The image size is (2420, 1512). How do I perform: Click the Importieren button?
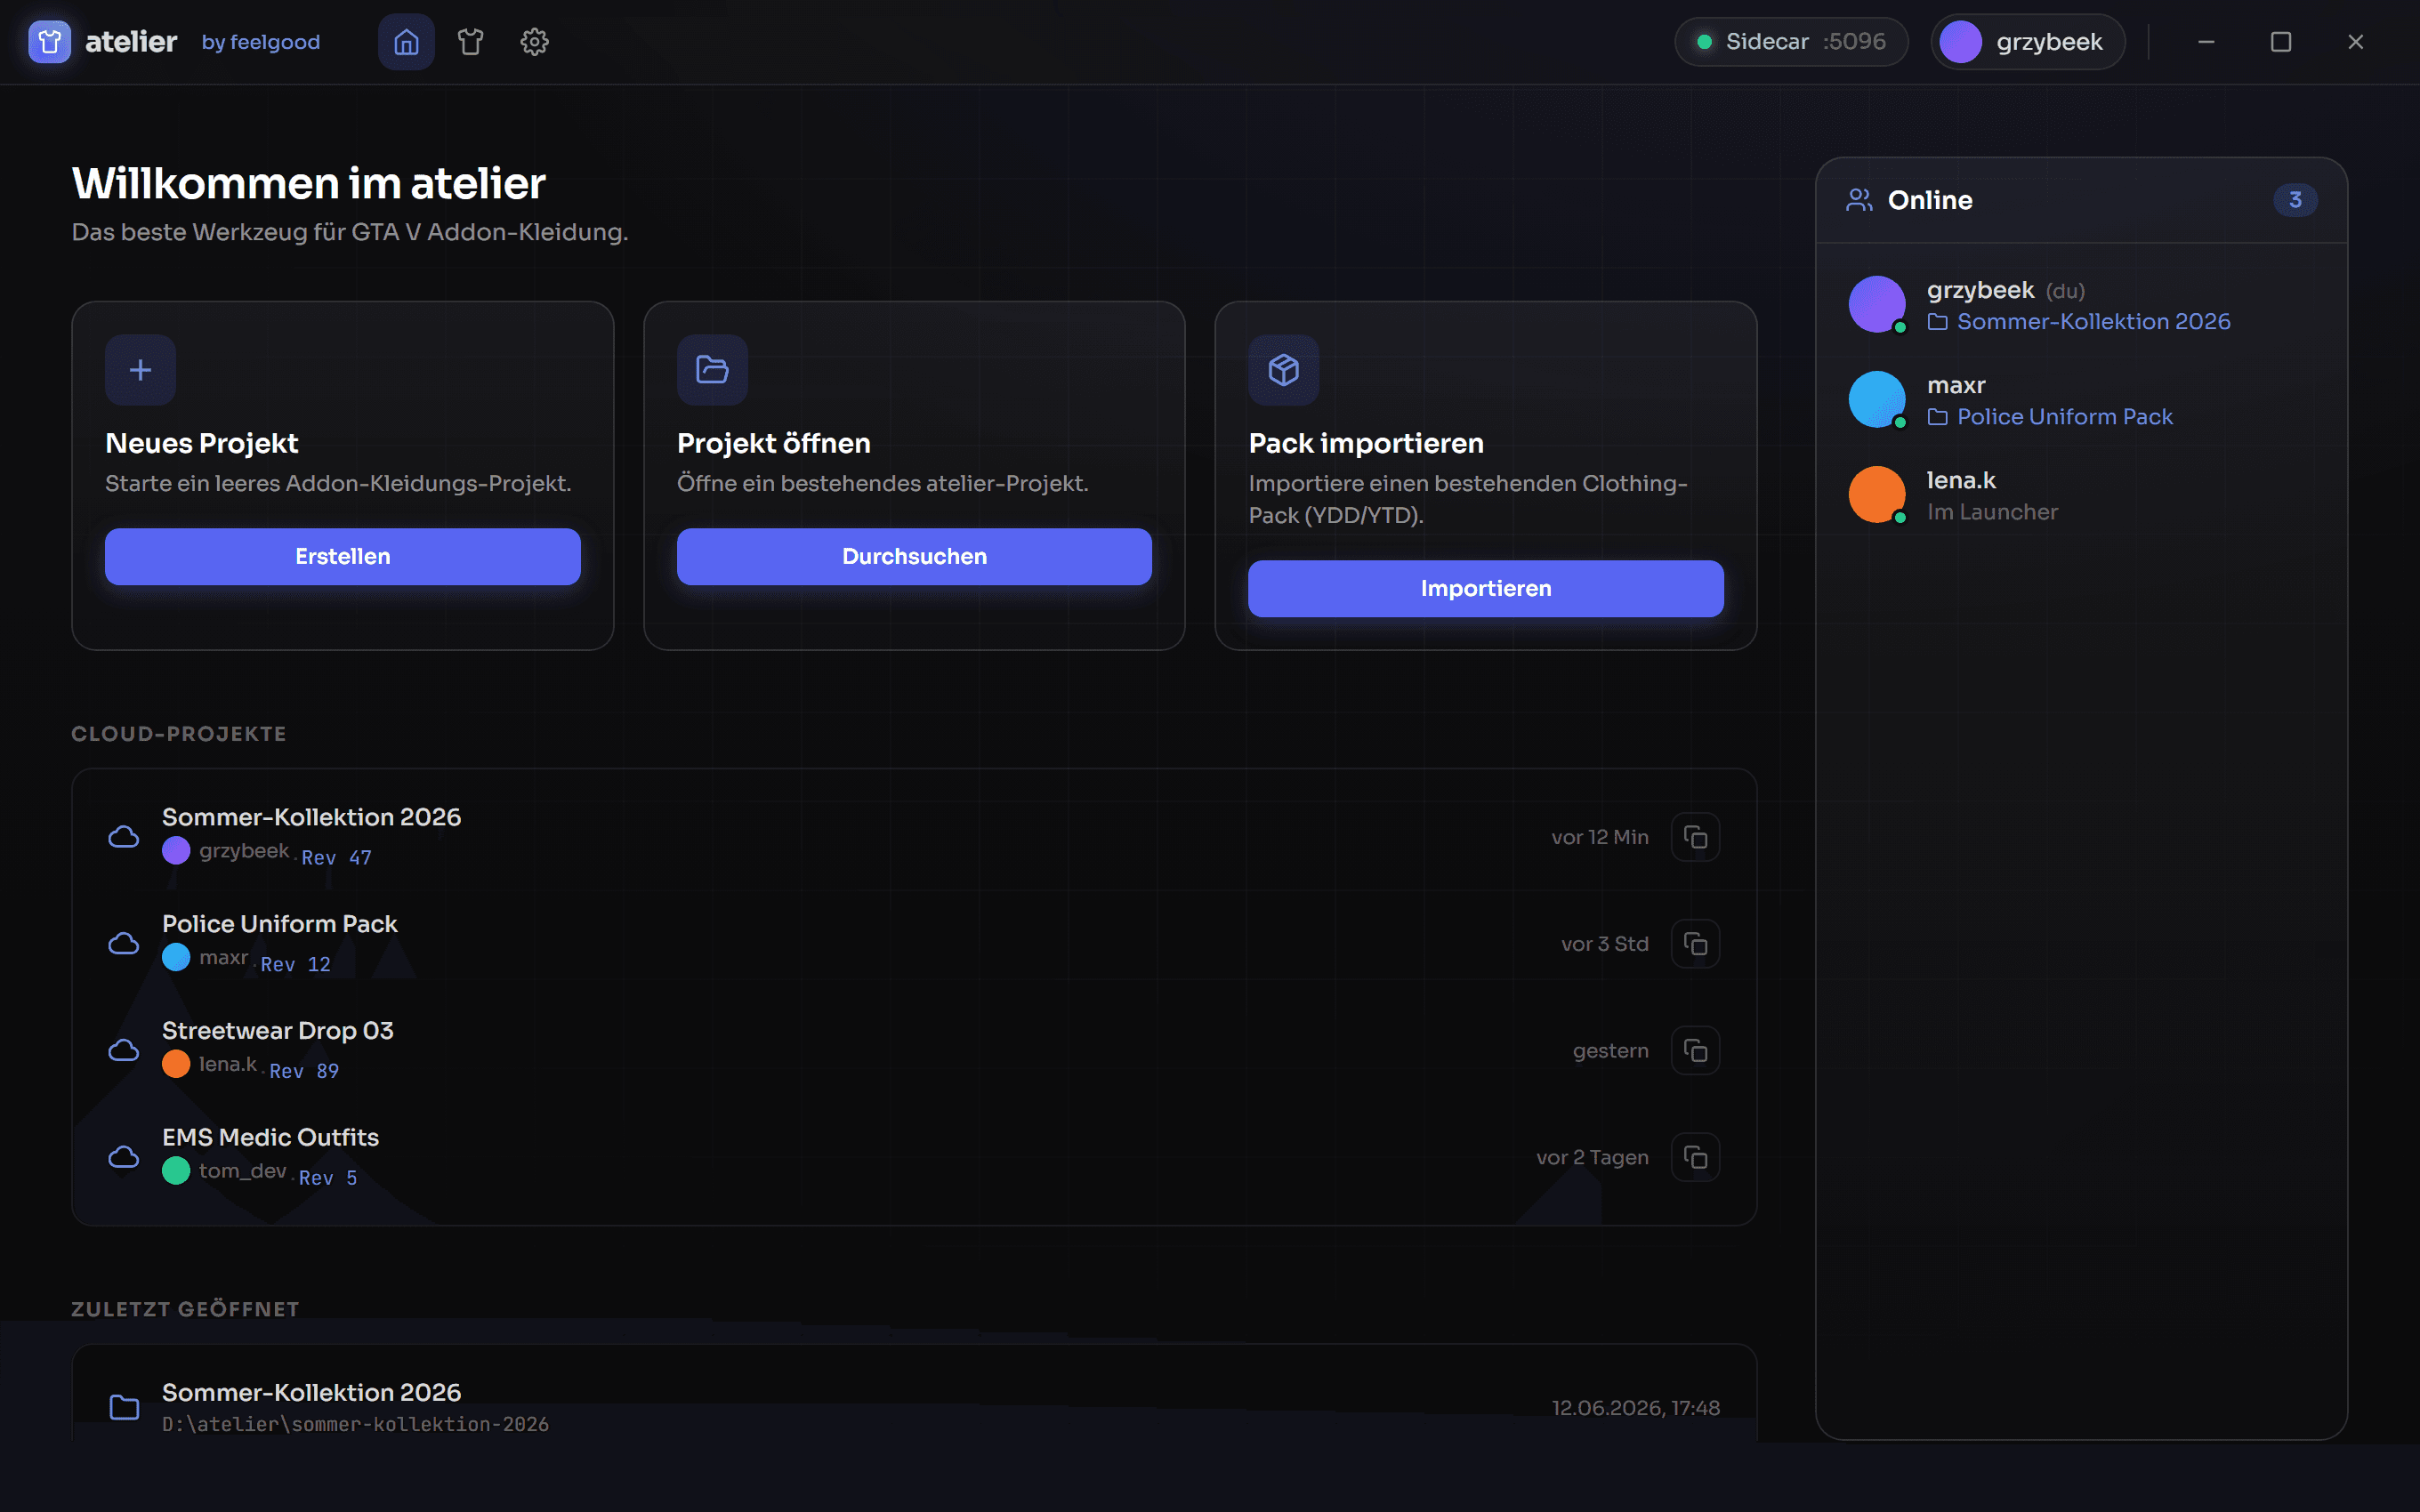pos(1486,588)
